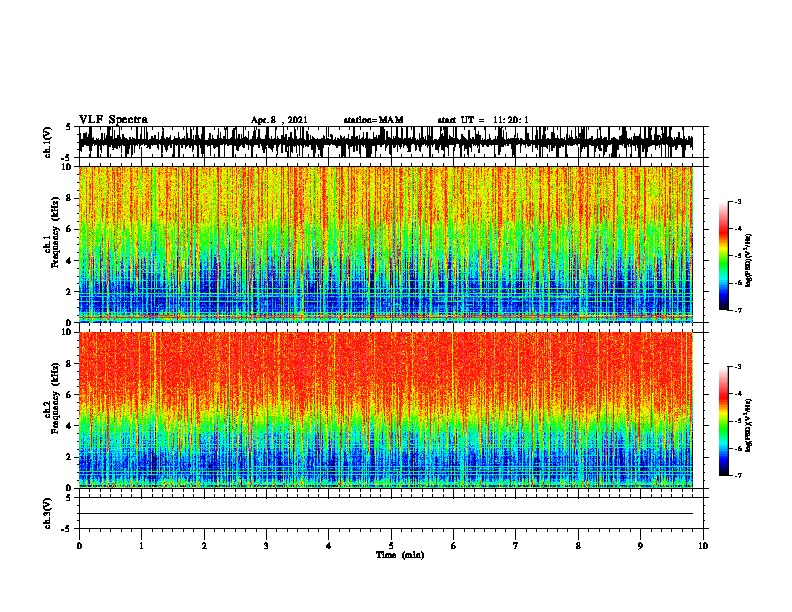The height and width of the screenshot is (612, 792).
Task: Click inside the ch.1 spectrogram panel
Action: pyautogui.click(x=386, y=244)
